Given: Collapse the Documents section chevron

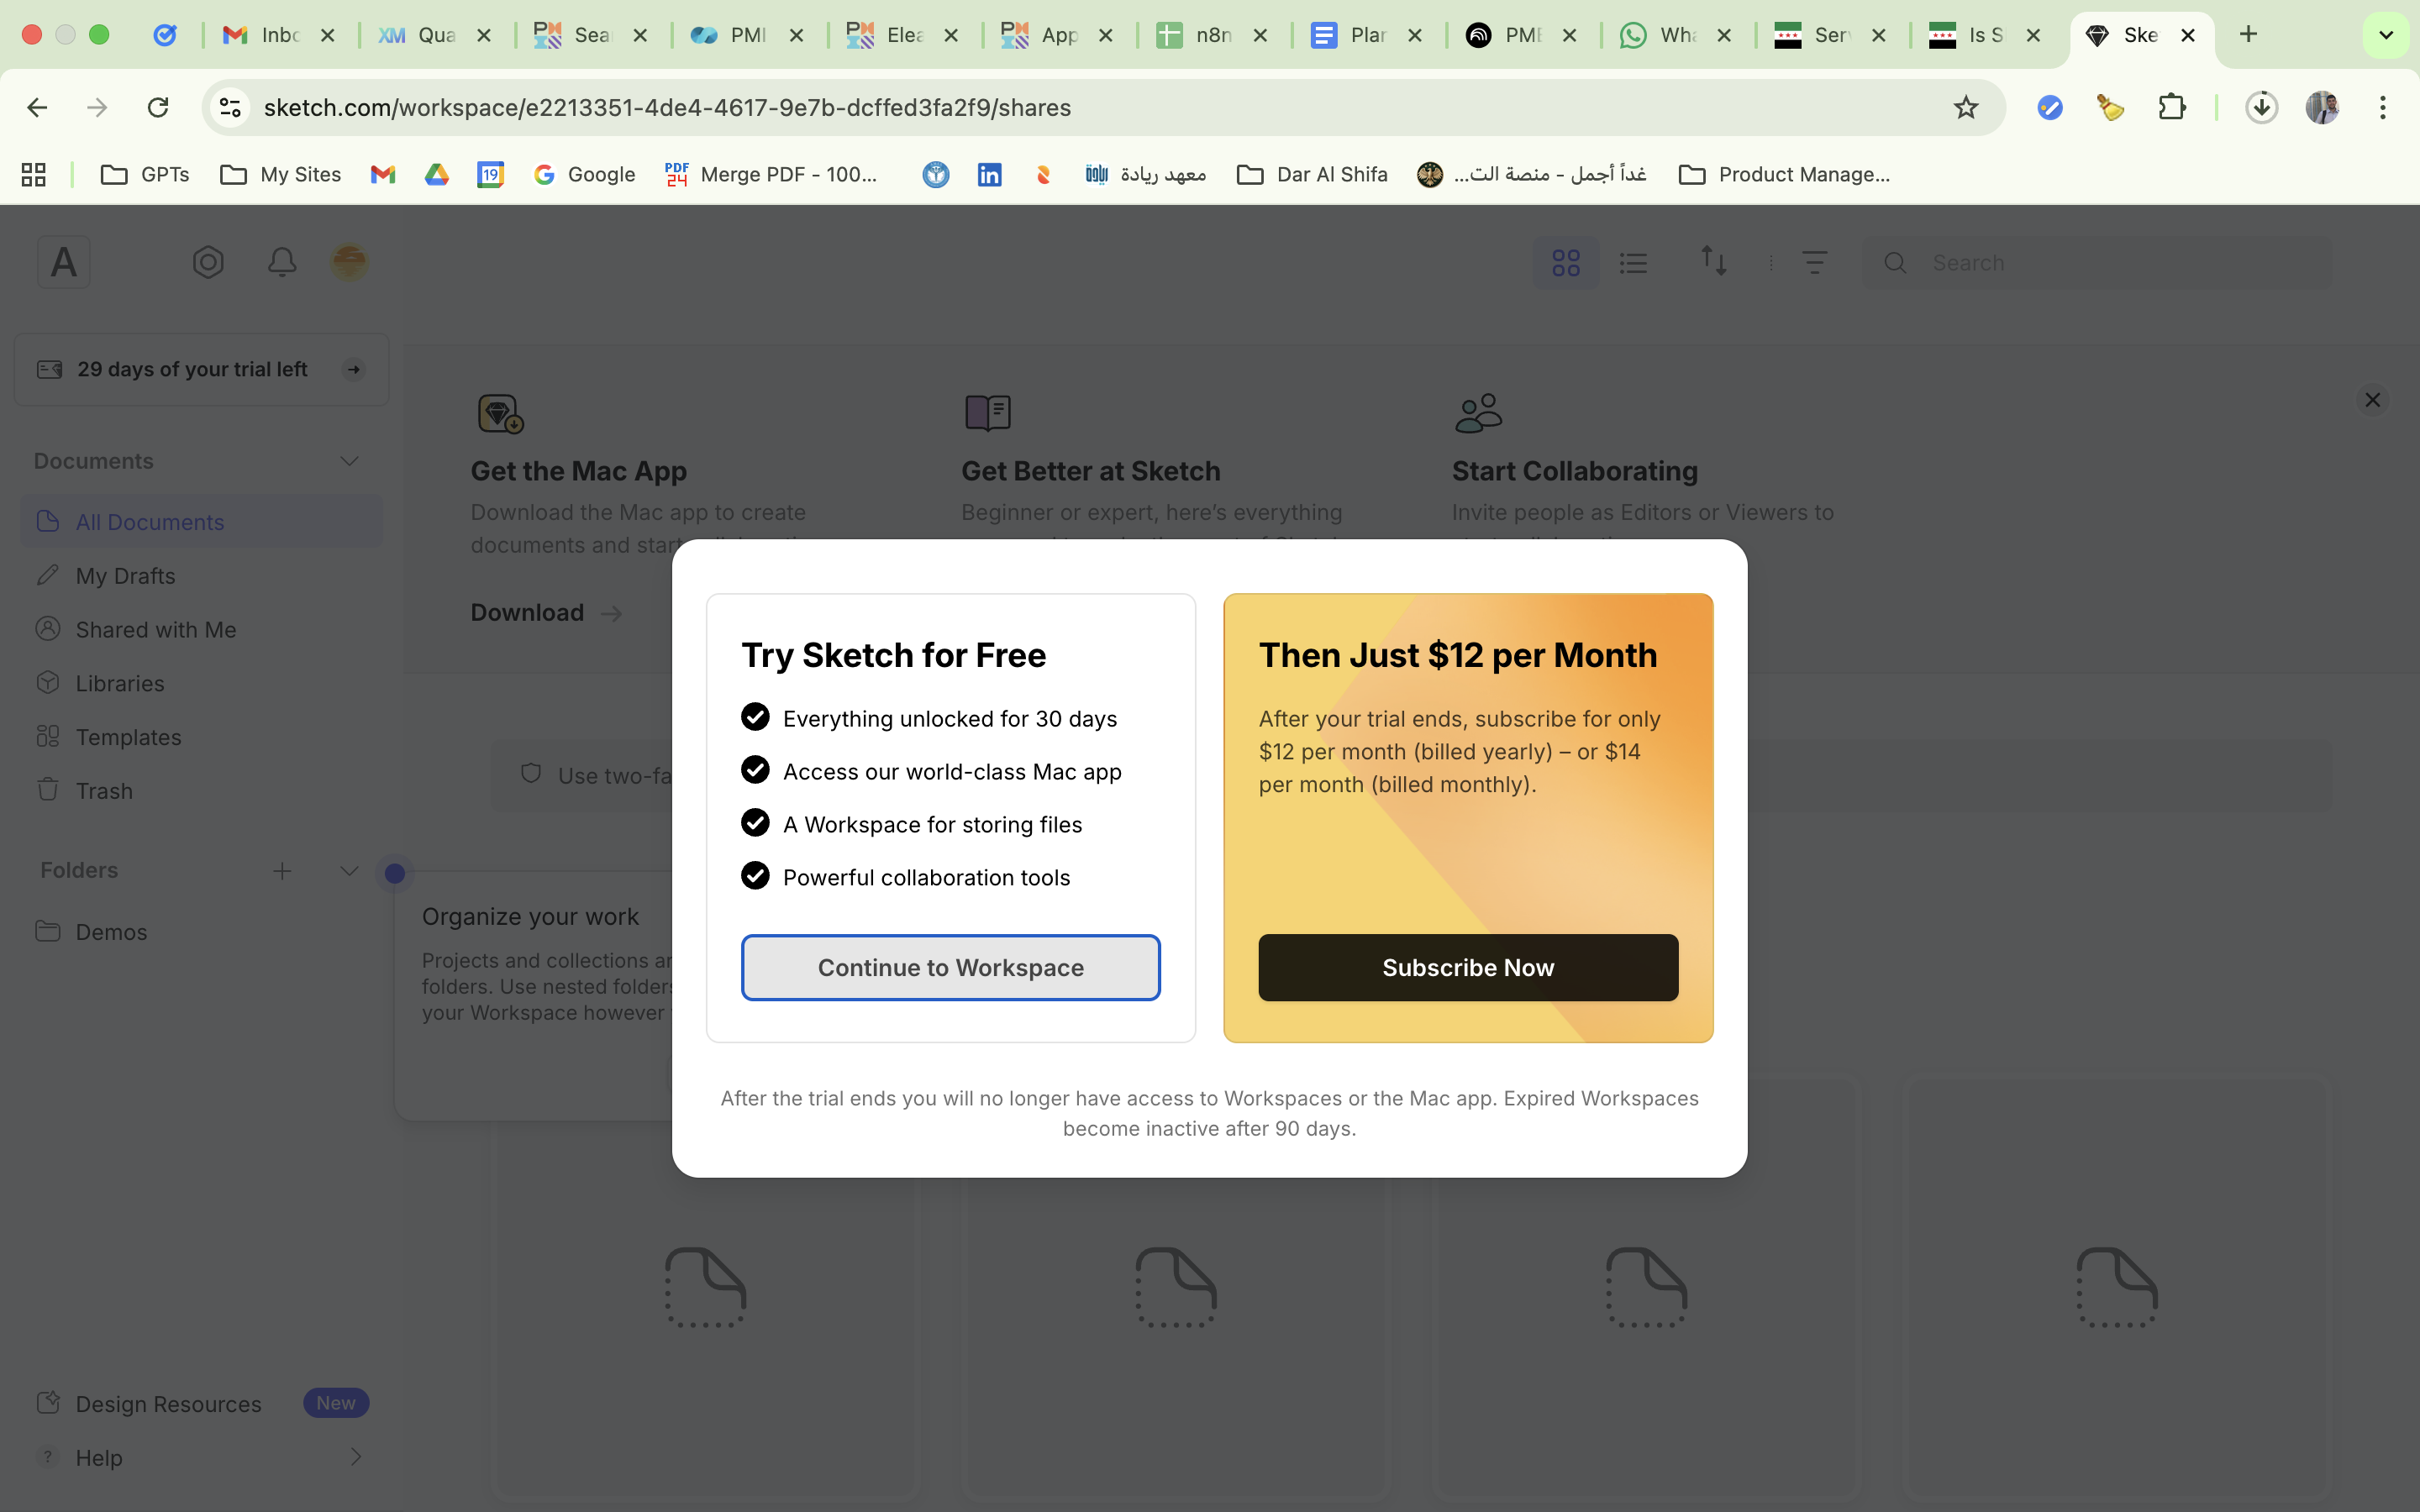Looking at the screenshot, I should tap(349, 461).
